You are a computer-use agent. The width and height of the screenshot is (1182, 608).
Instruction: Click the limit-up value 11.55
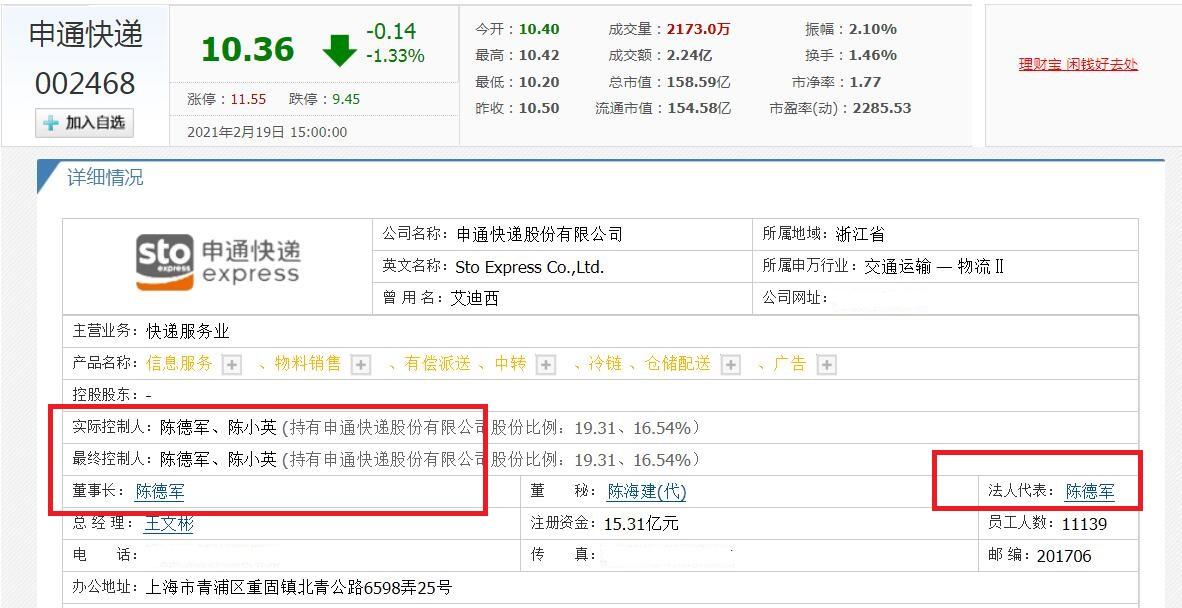click(248, 99)
